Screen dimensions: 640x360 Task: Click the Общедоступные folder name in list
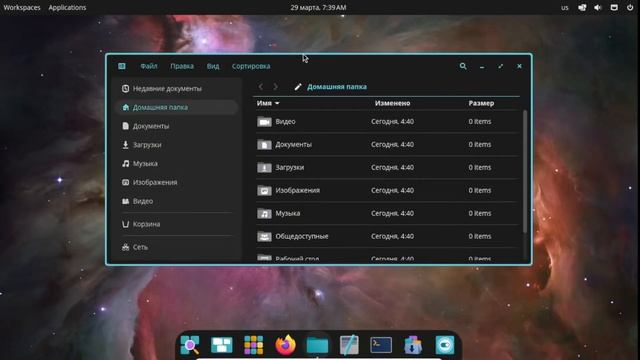pos(302,236)
